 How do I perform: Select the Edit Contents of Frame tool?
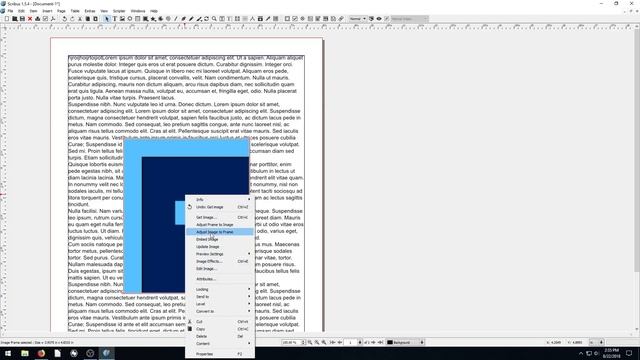click(222, 19)
